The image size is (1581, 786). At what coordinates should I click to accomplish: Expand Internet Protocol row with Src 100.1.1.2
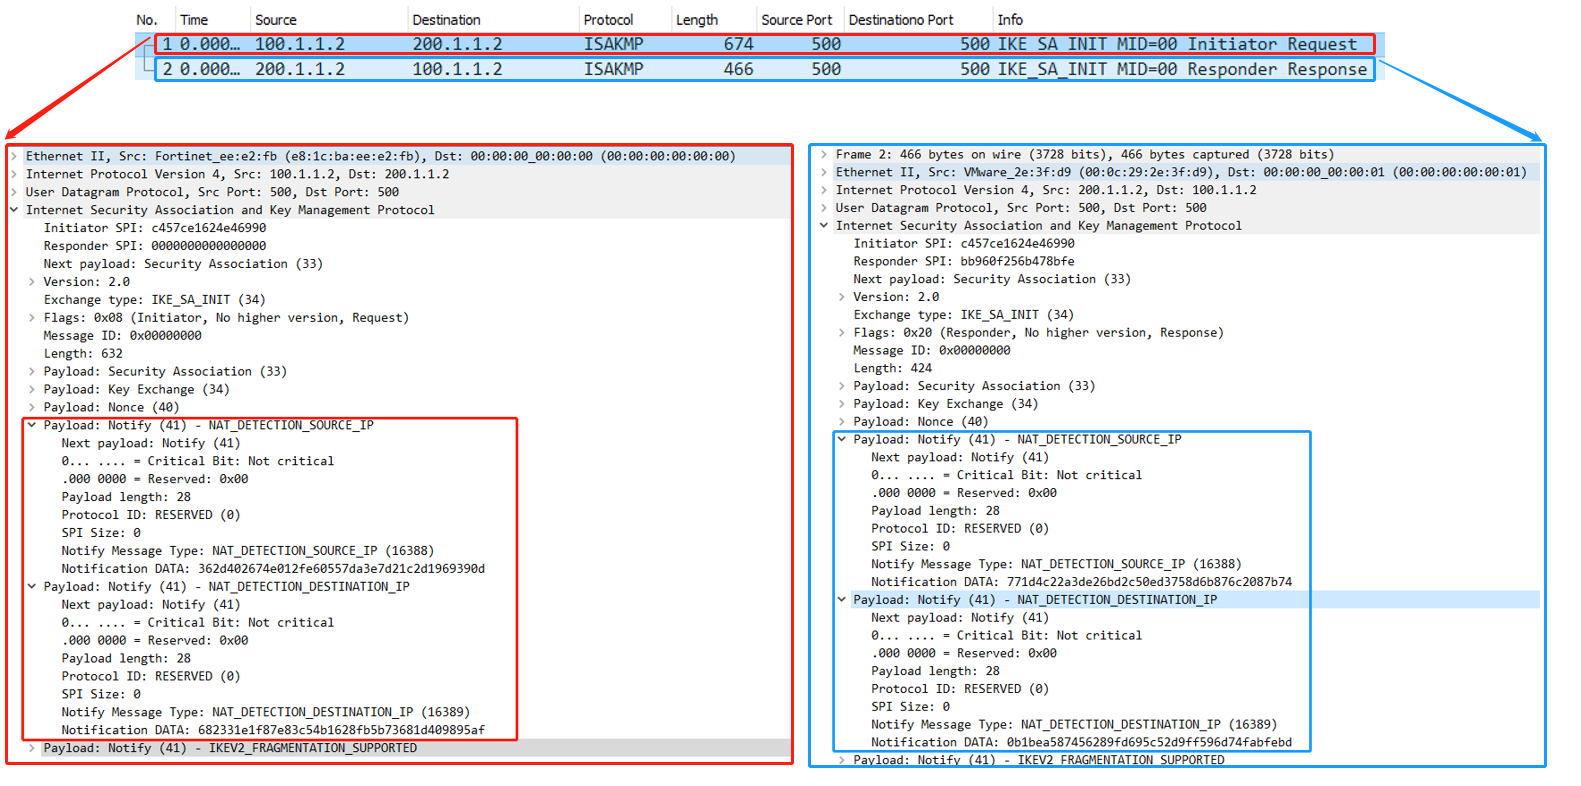(x=14, y=175)
